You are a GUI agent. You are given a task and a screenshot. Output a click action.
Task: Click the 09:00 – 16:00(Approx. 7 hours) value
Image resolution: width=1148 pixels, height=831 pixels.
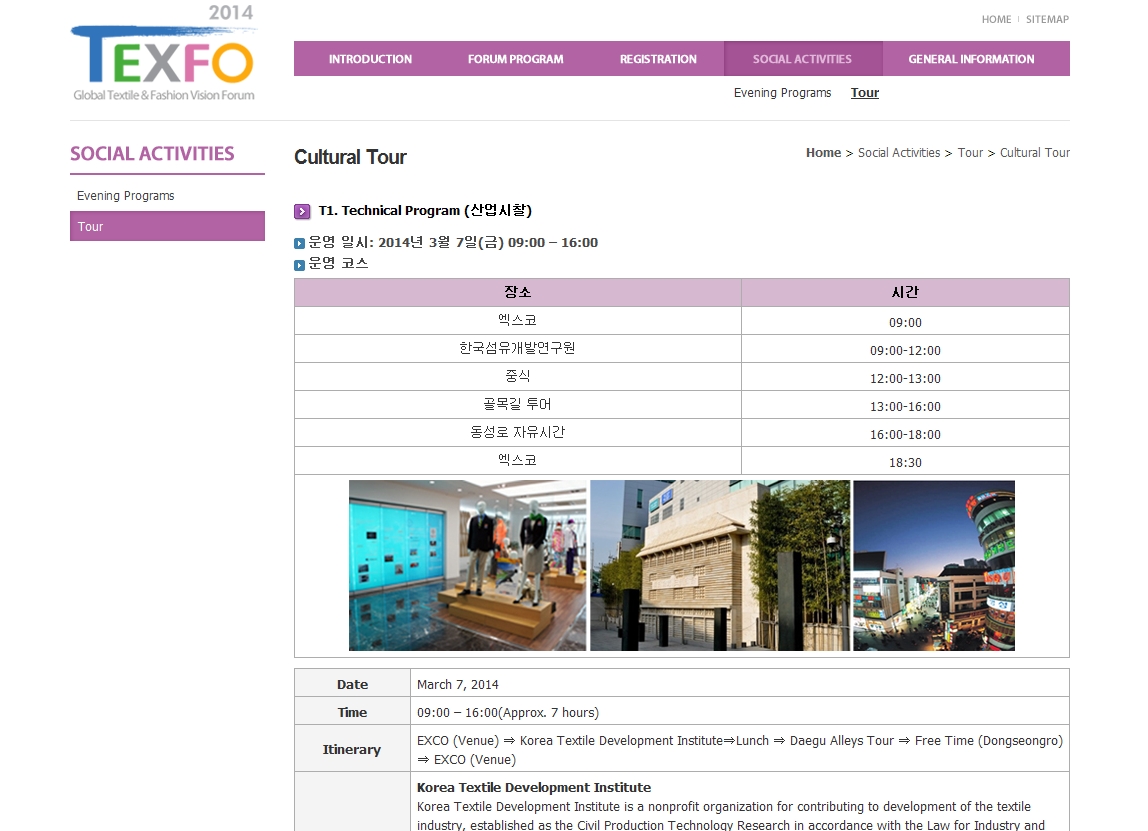[508, 712]
